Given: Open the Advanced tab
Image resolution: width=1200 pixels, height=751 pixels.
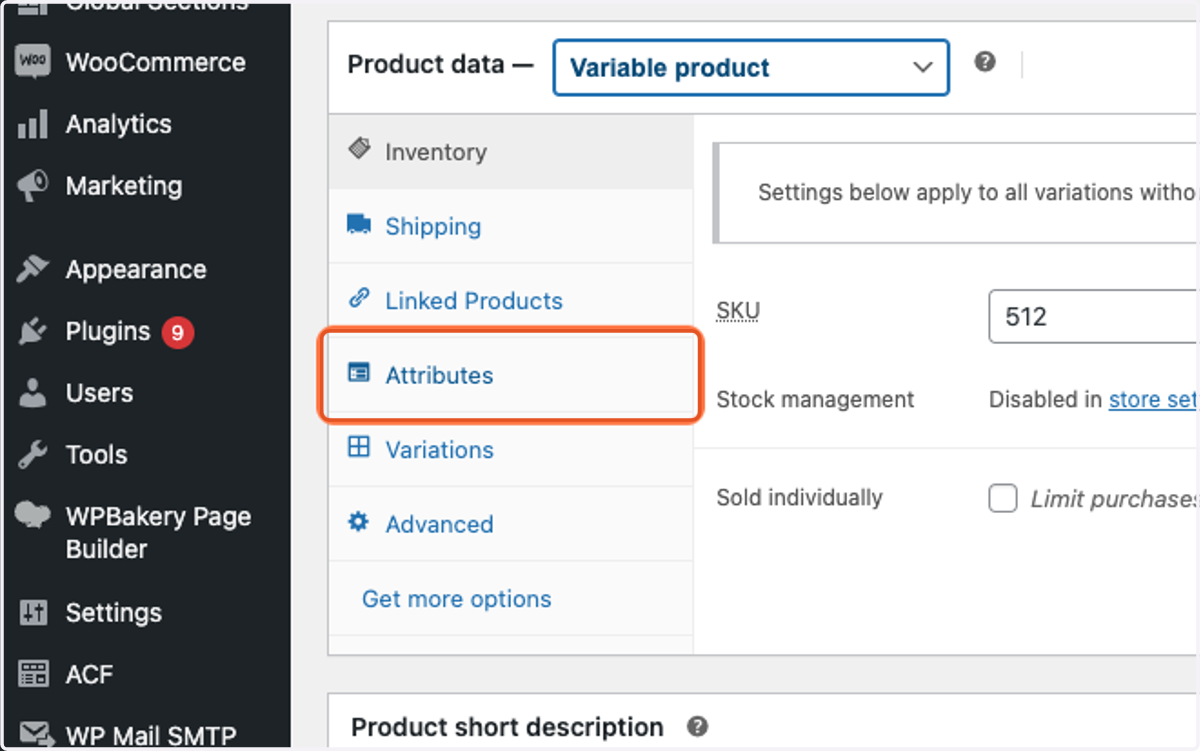Looking at the screenshot, I should [x=510, y=524].
